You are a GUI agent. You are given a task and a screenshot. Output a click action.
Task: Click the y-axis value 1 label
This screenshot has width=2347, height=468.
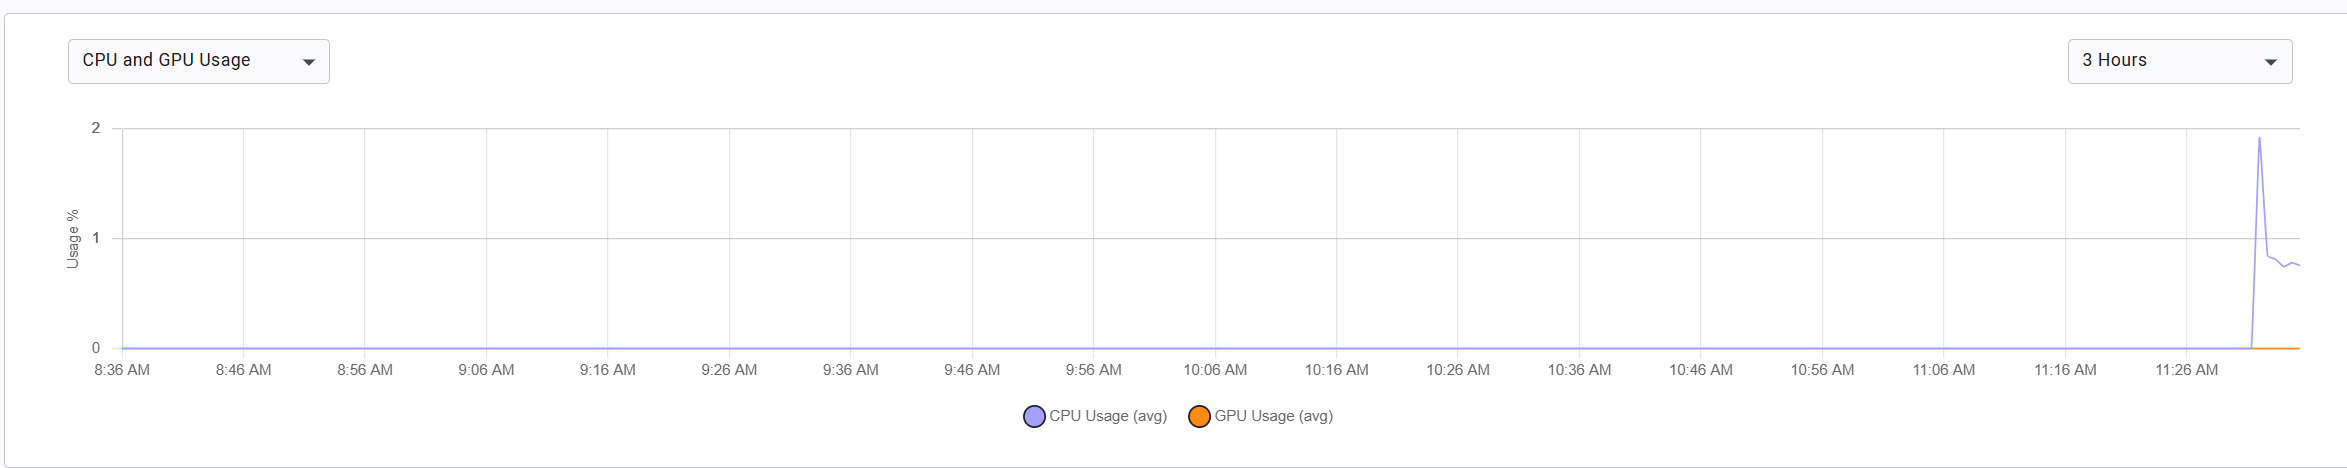pyautogui.click(x=96, y=238)
